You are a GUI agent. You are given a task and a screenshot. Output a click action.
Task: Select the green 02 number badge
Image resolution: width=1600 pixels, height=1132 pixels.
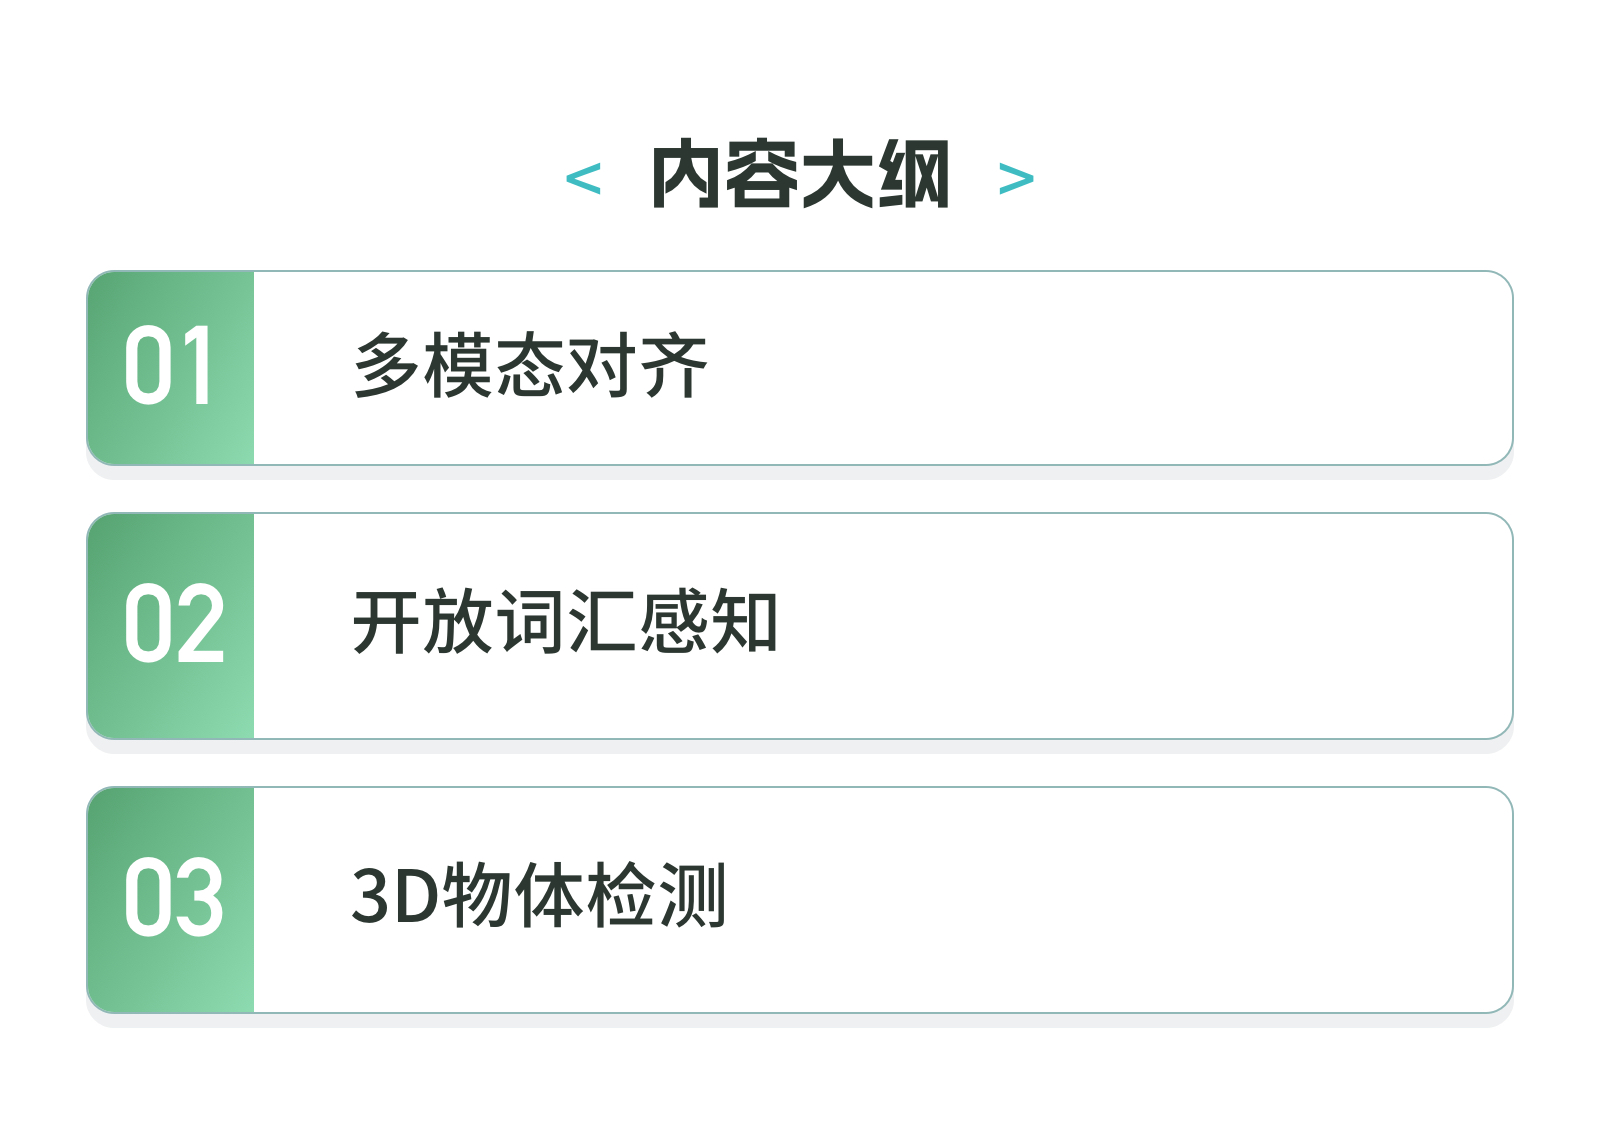pos(171,626)
